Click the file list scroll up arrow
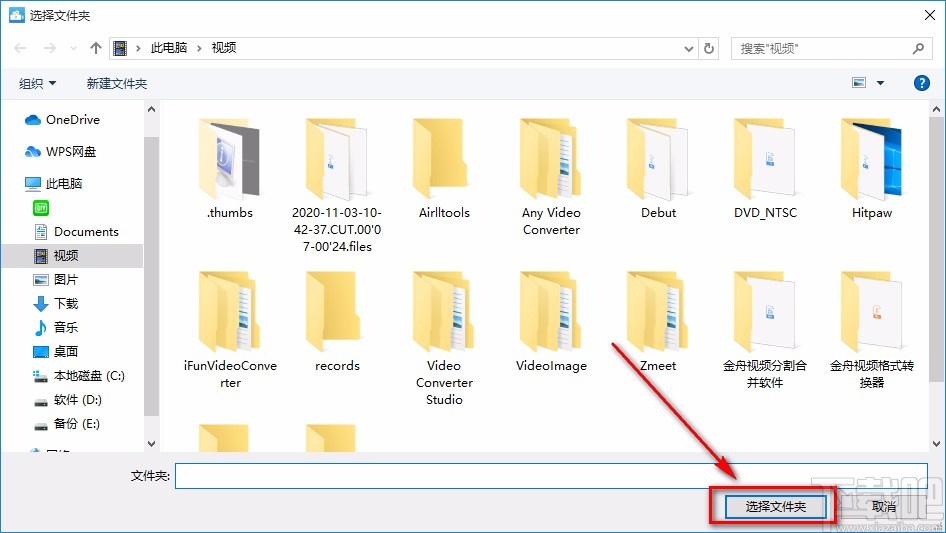 coord(936,109)
